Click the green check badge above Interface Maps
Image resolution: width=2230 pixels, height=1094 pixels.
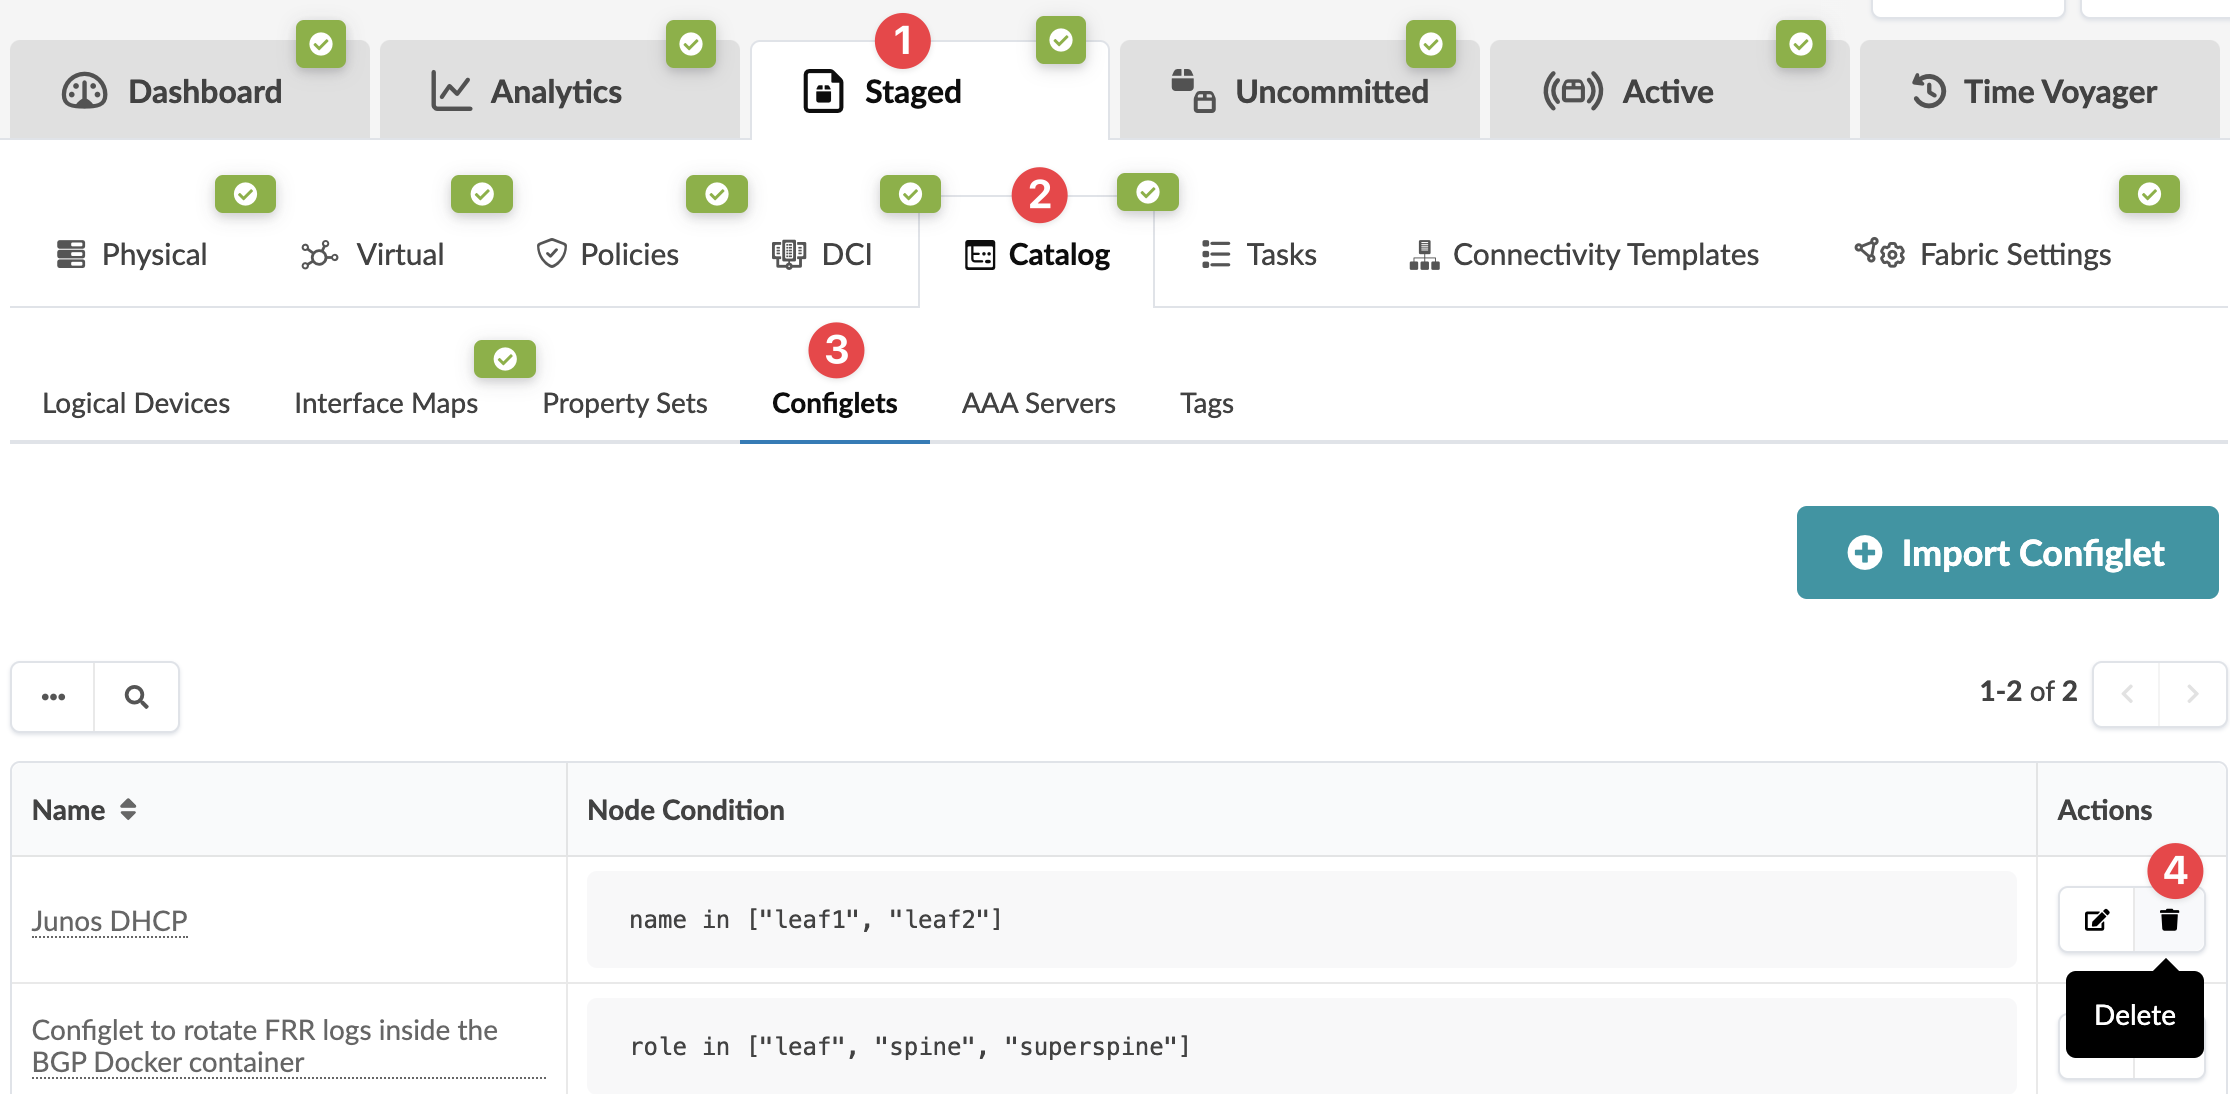[505, 359]
